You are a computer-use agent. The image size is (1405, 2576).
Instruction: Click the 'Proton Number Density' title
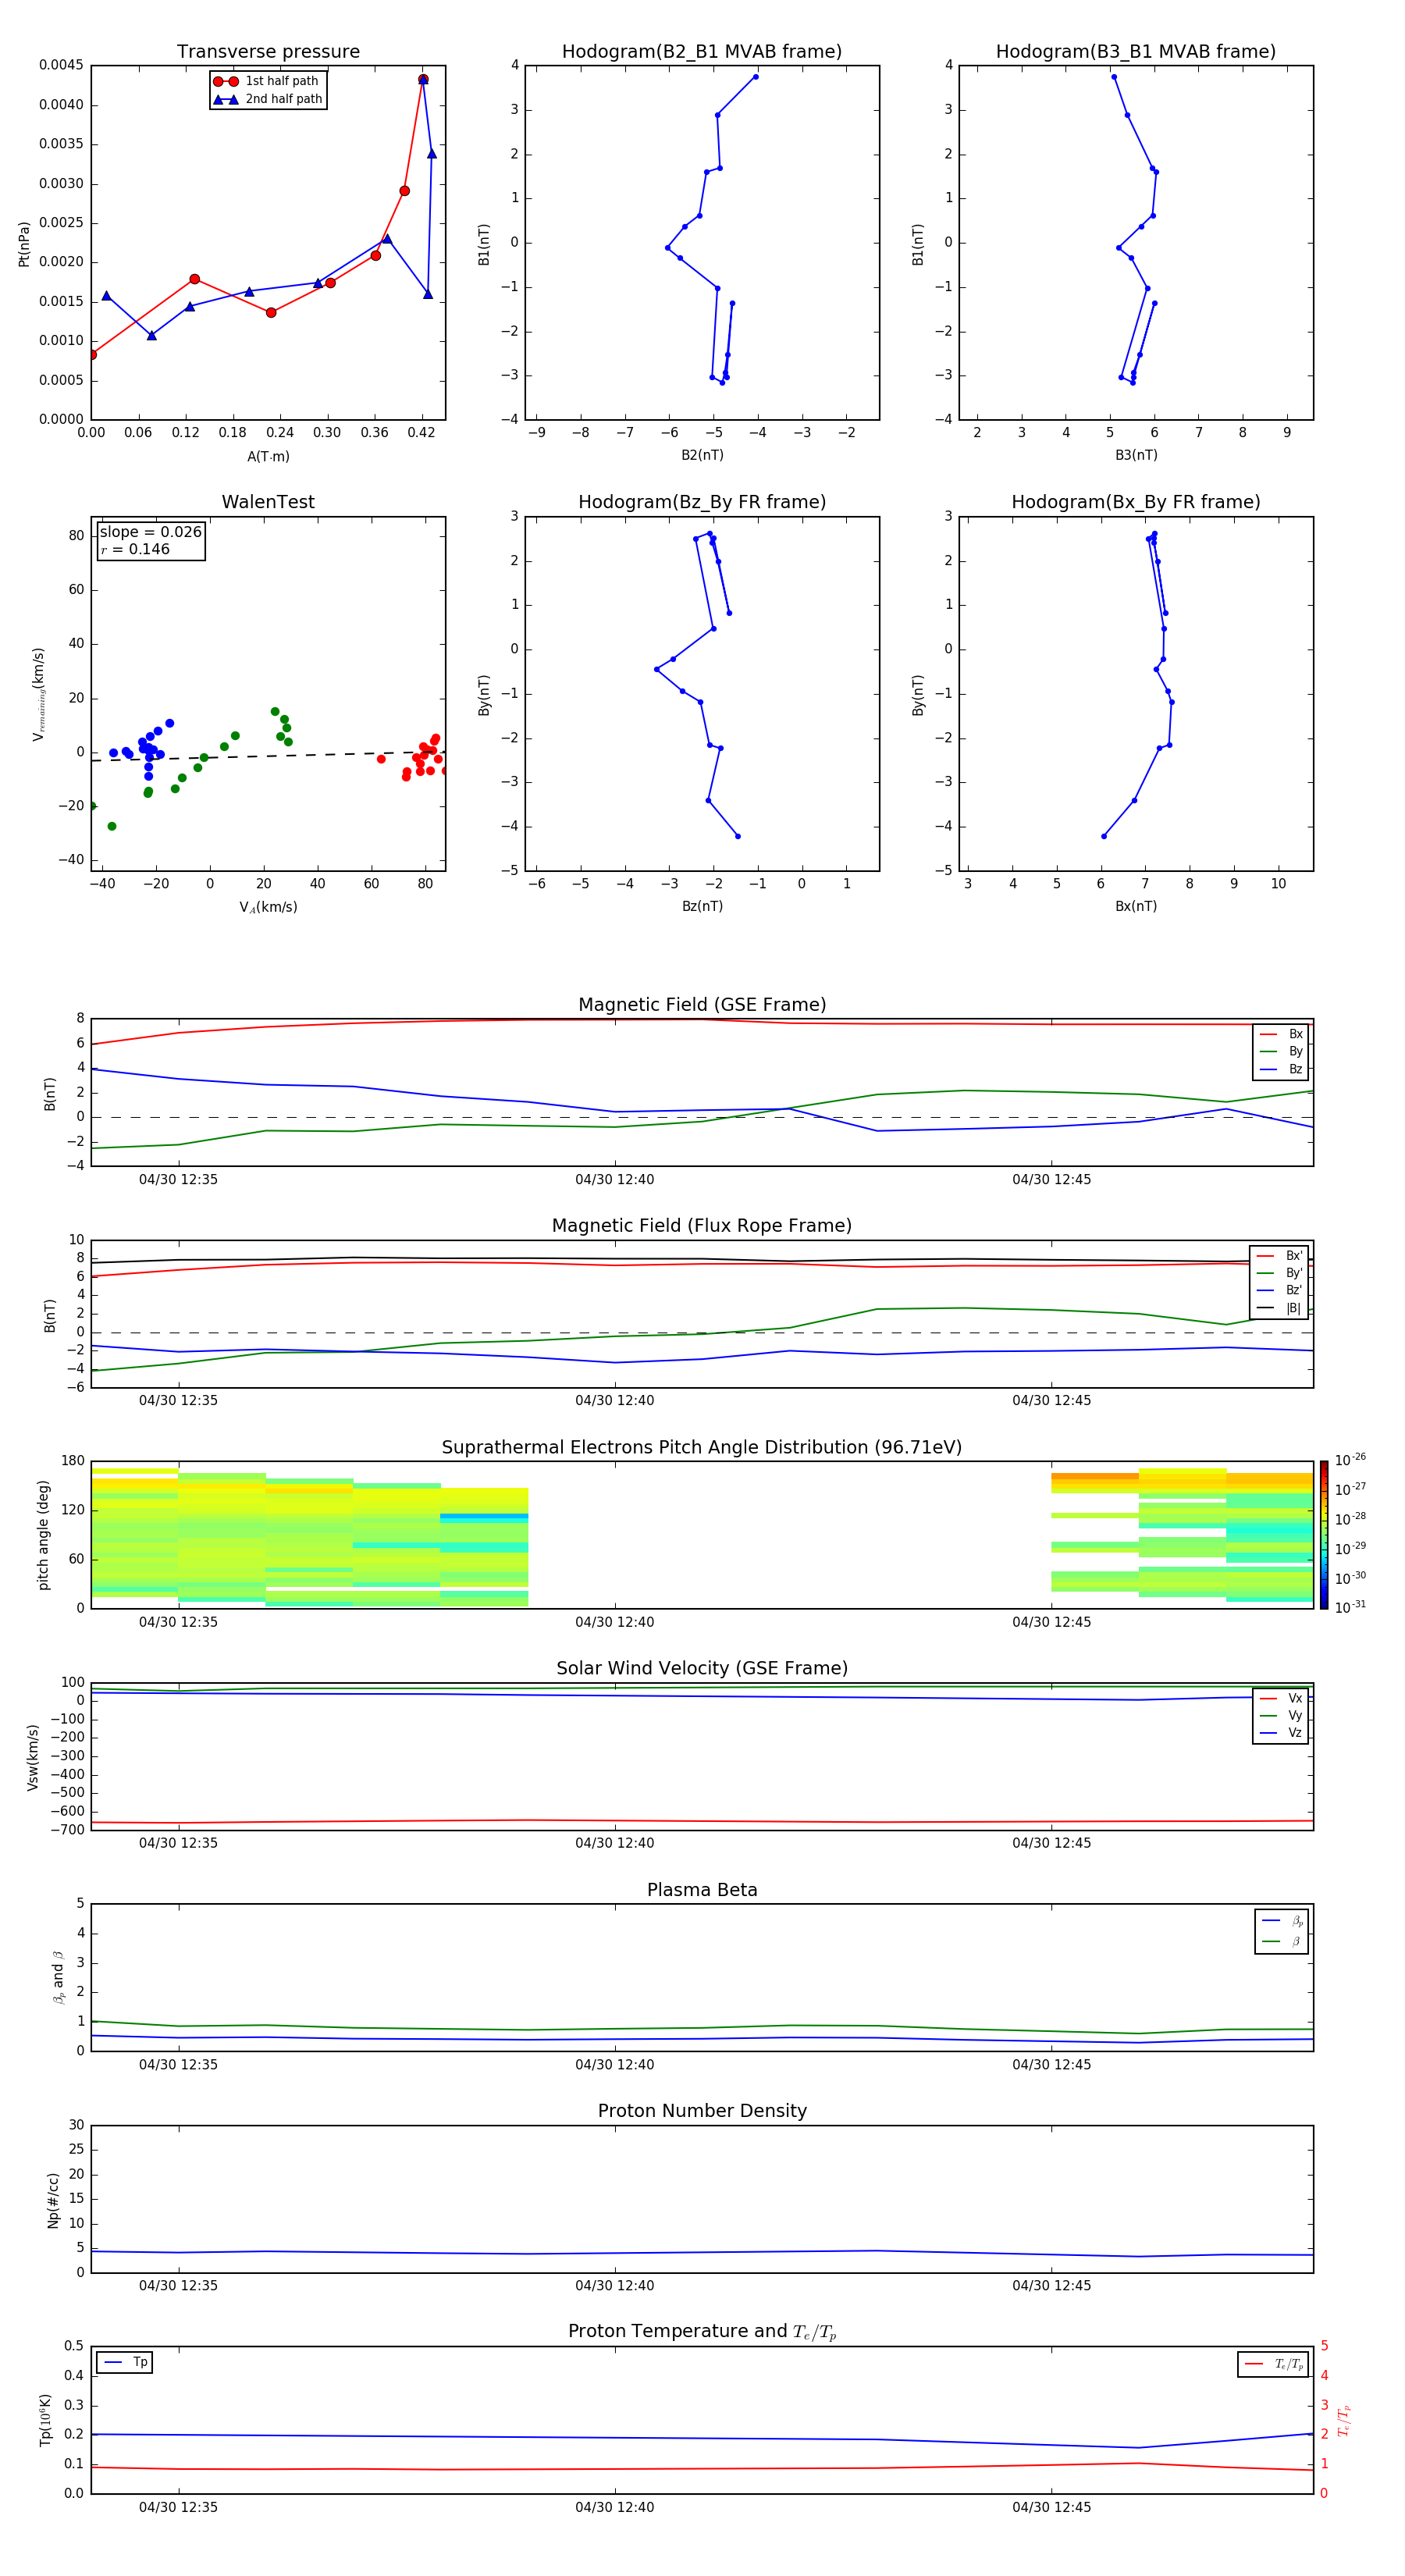pyautogui.click(x=702, y=2111)
